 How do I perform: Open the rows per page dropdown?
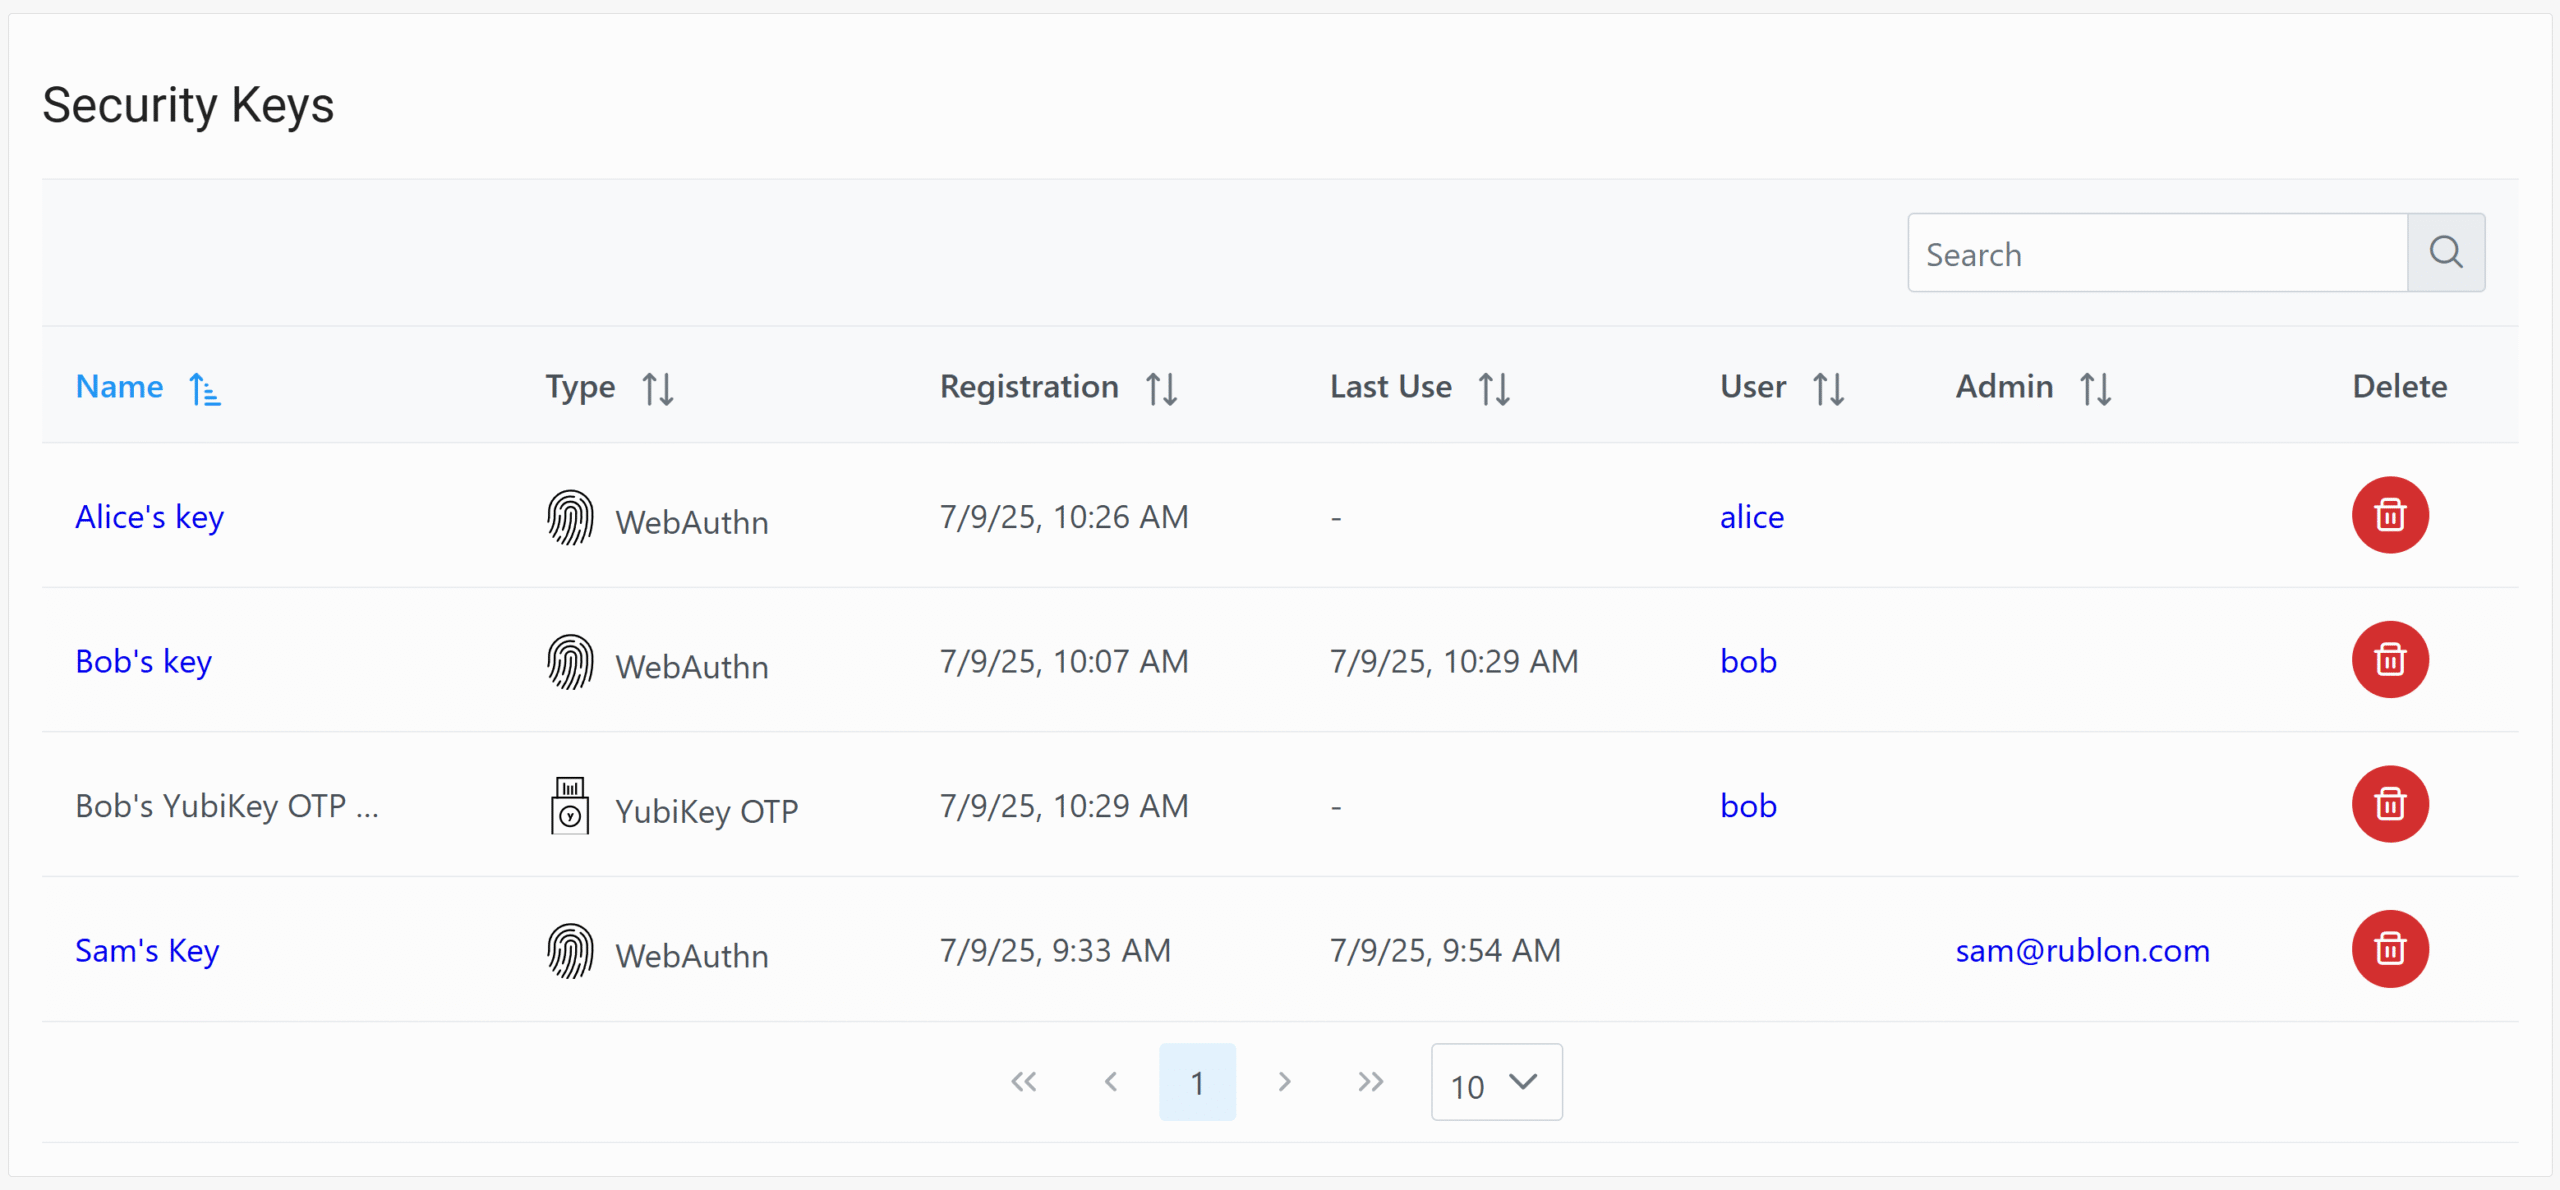coord(1495,1082)
